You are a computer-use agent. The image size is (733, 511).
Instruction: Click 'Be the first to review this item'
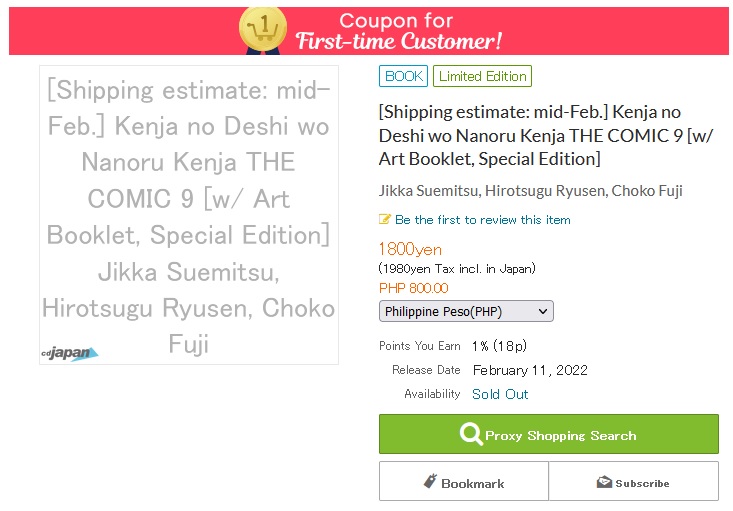pos(482,219)
